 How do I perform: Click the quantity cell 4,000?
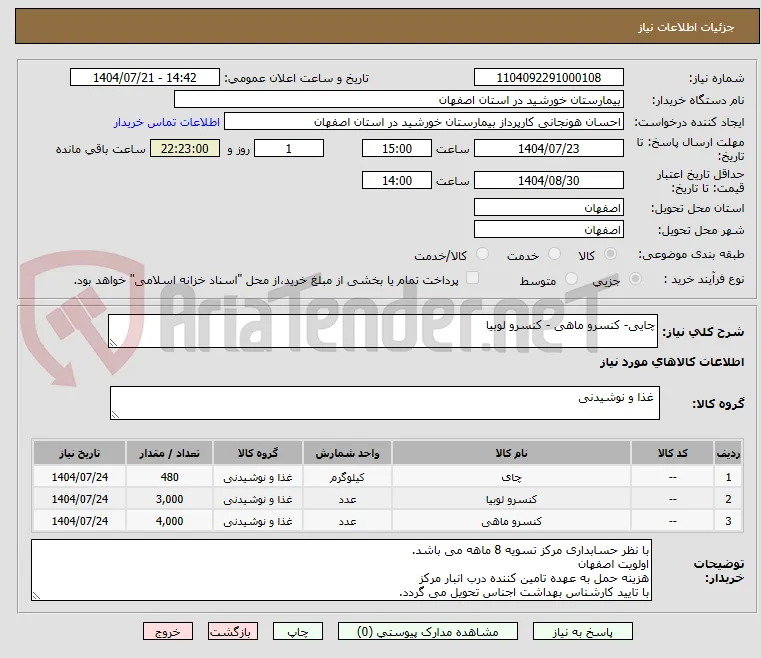(x=169, y=521)
